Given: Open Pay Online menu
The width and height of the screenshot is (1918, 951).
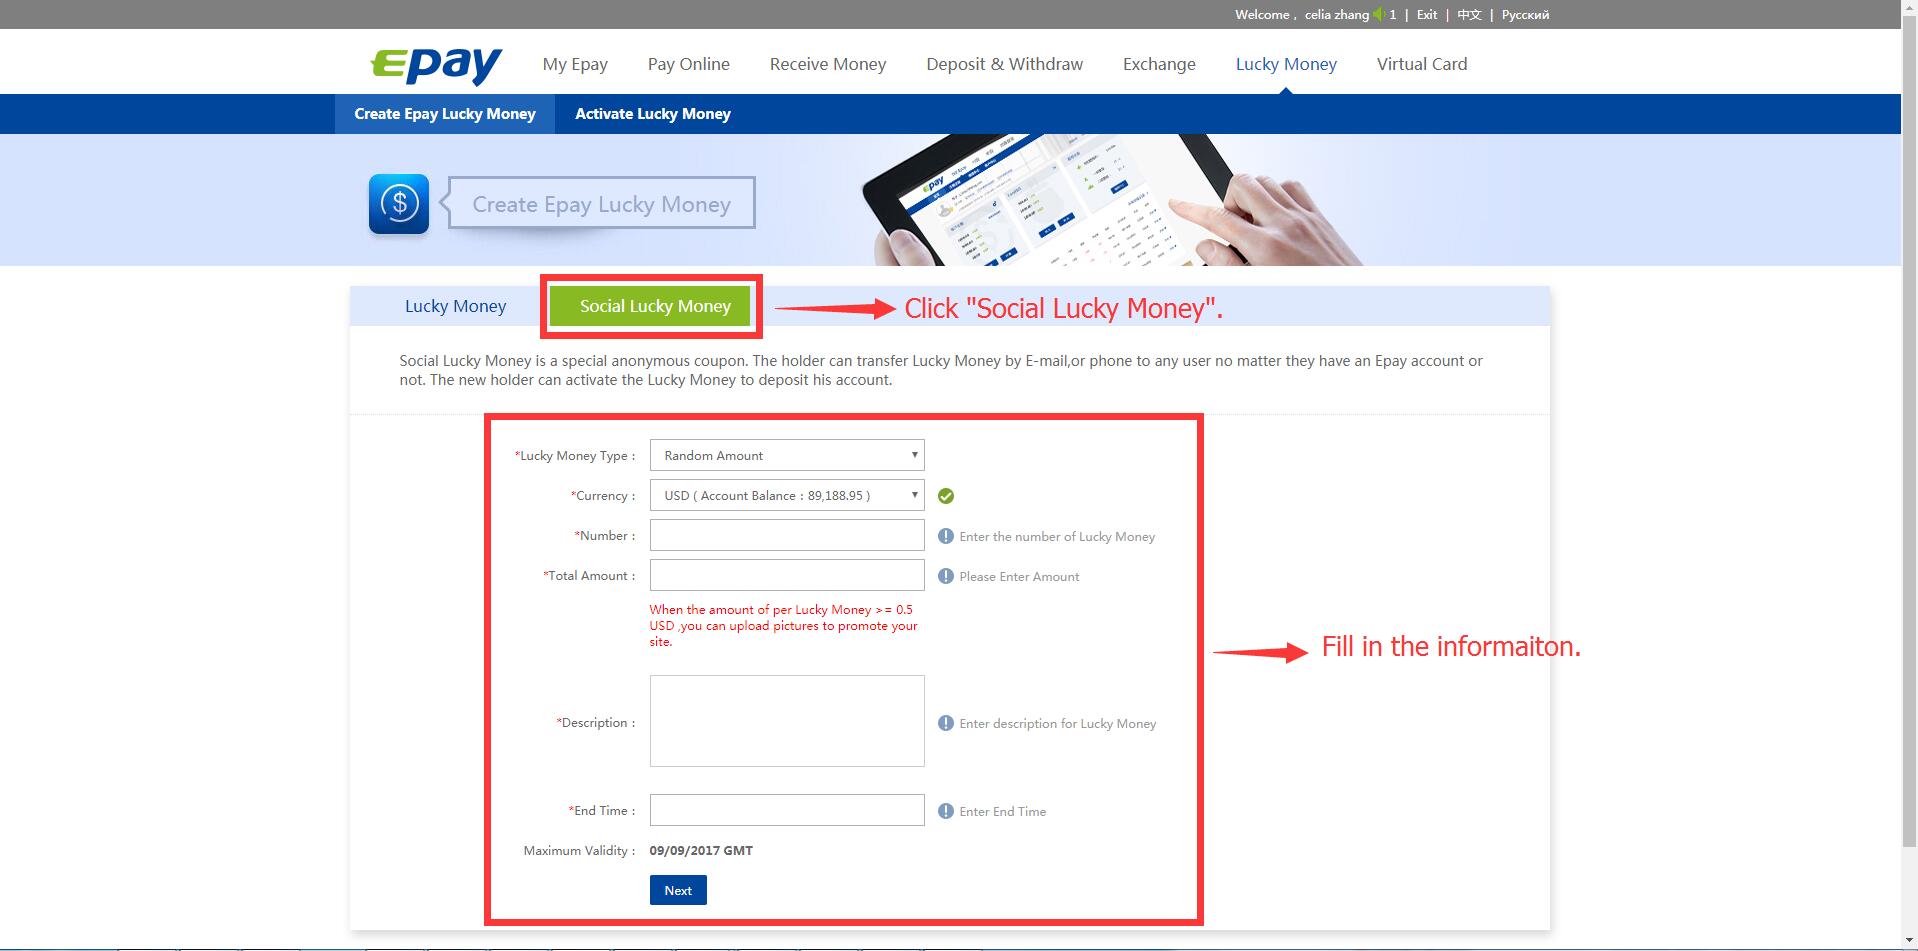Looking at the screenshot, I should coord(688,64).
